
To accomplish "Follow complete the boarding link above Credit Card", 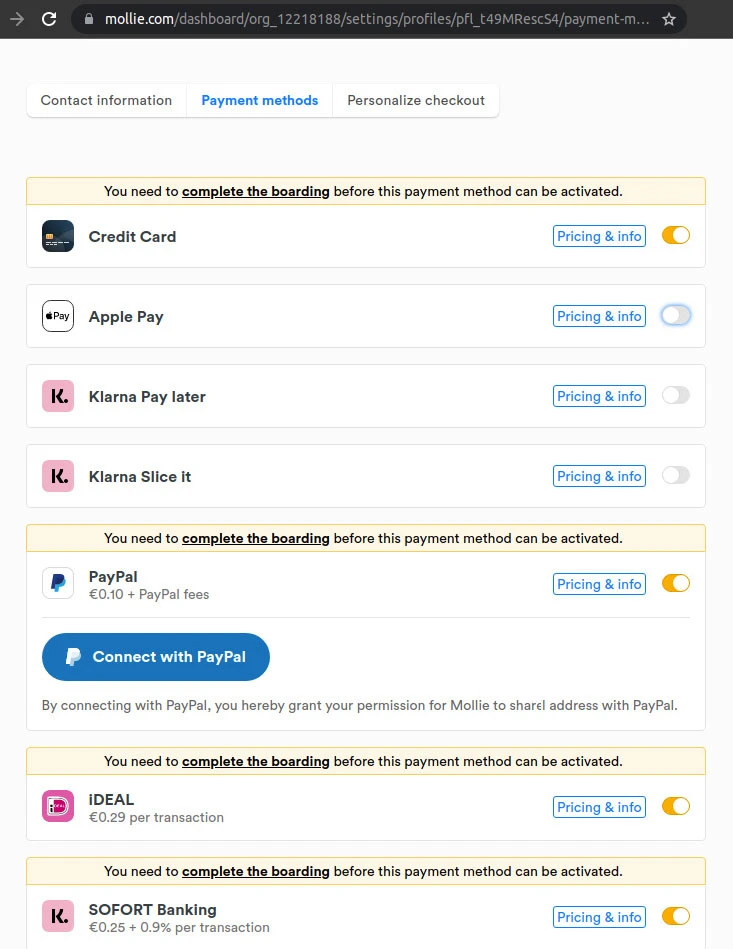I will point(255,191).
